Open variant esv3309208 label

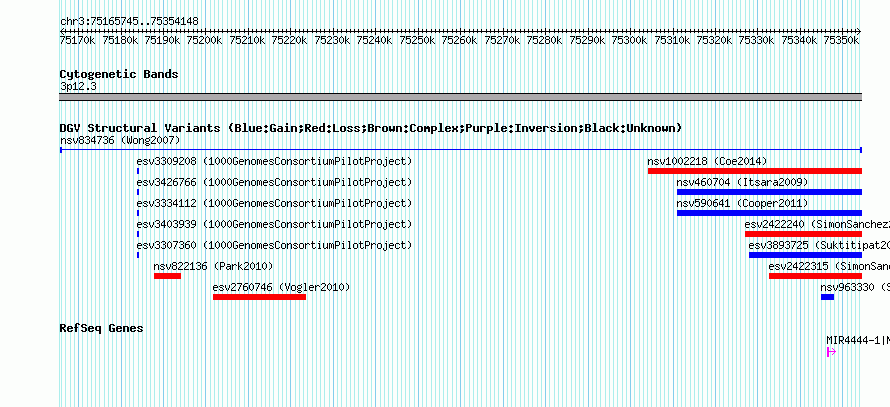point(274,161)
